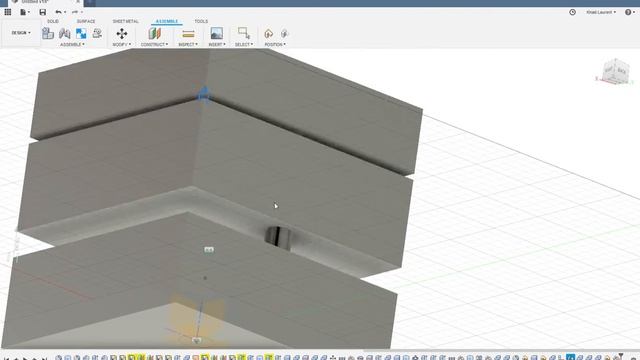Open the TOOLS tab

201,21
